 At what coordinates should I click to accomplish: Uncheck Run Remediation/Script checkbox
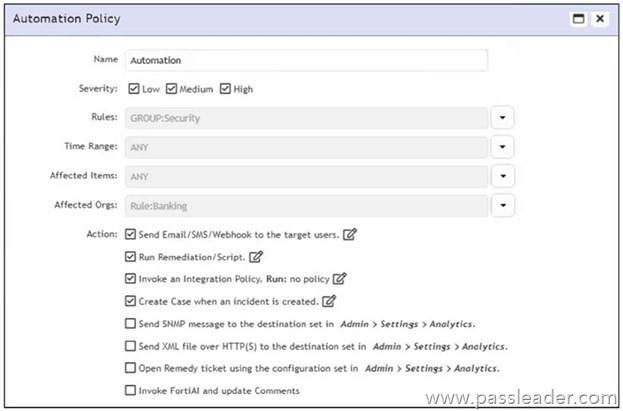132,257
